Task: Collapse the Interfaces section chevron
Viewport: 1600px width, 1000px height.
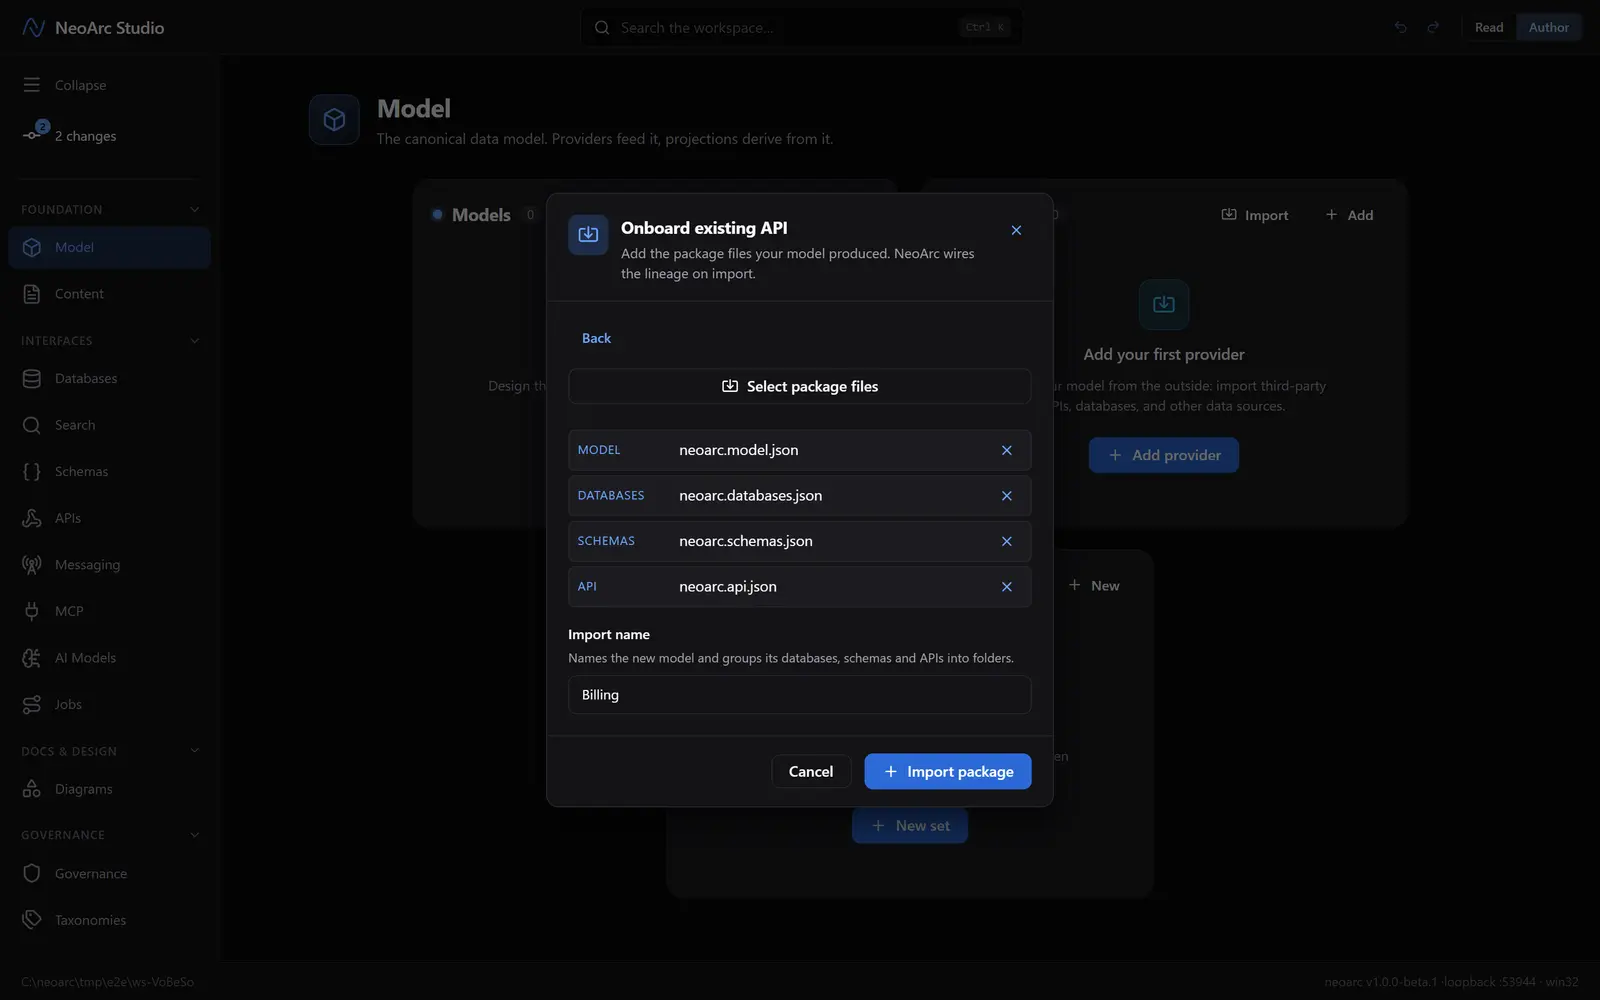Action: point(194,341)
